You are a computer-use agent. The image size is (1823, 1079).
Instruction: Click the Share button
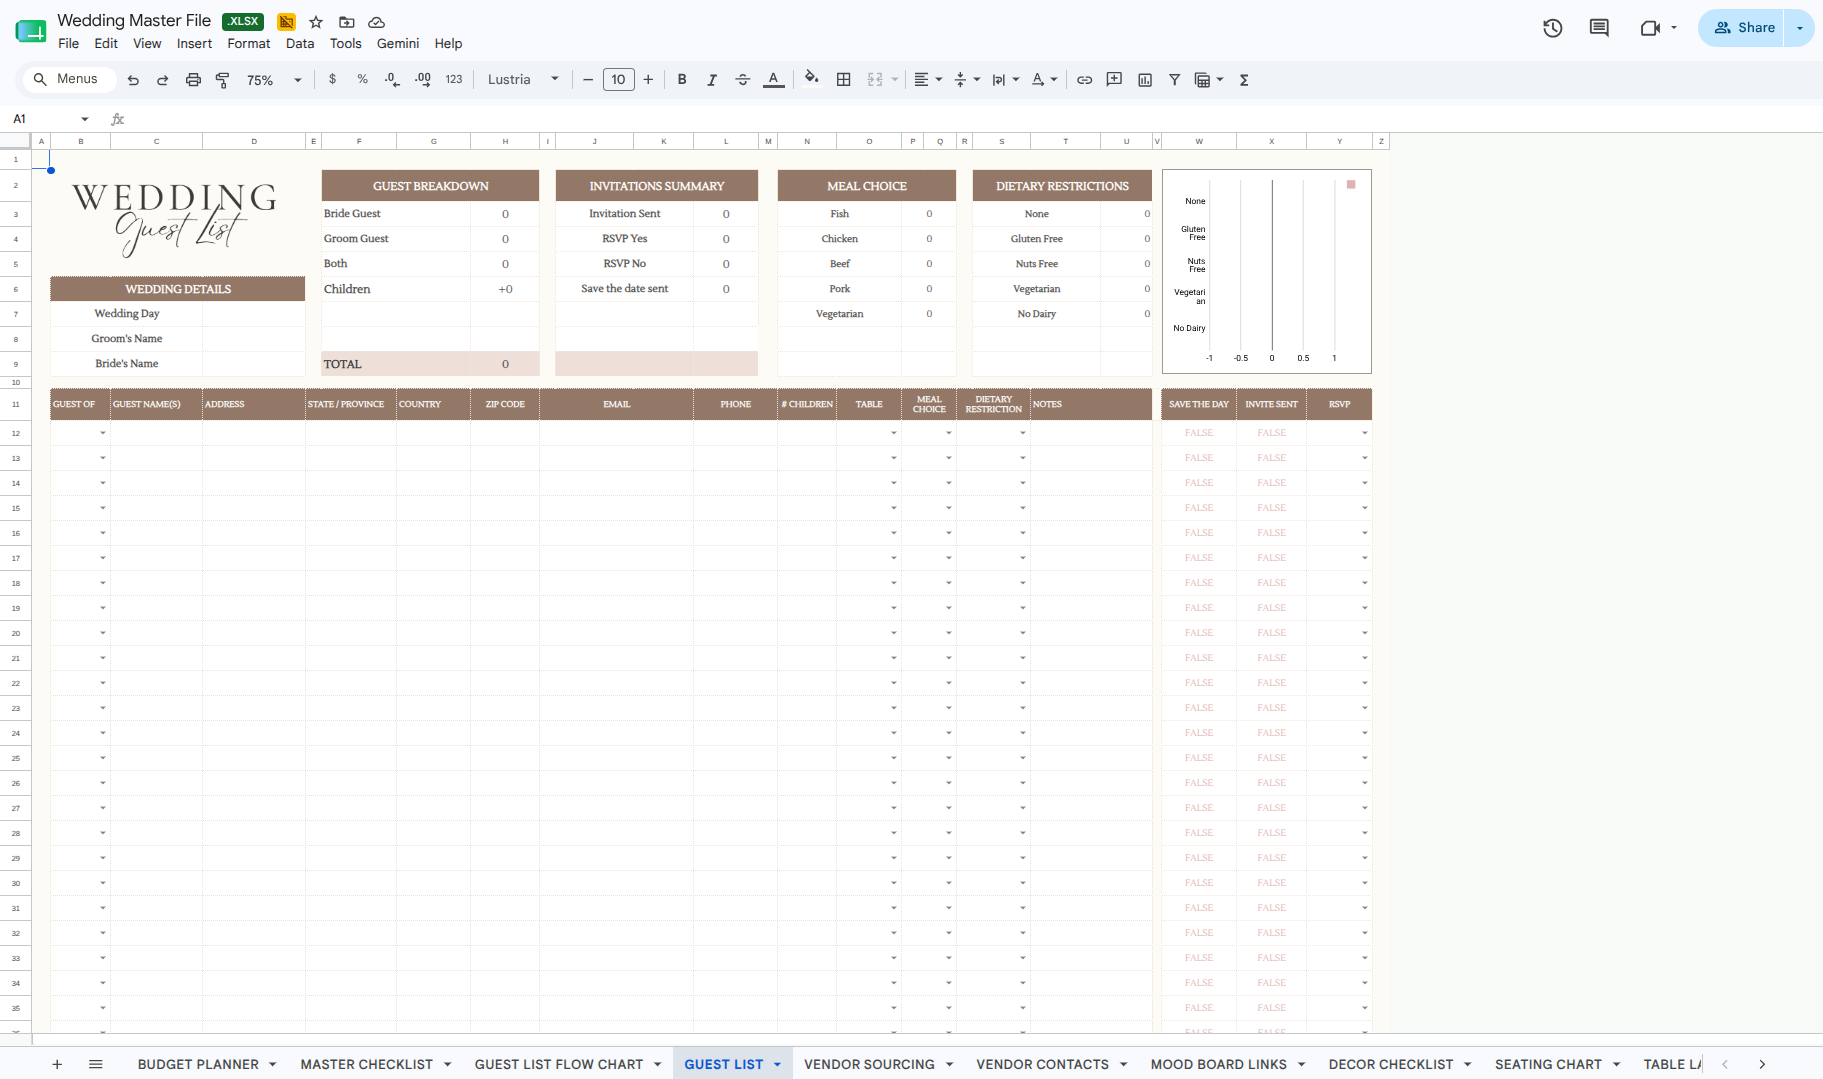pyautogui.click(x=1744, y=28)
